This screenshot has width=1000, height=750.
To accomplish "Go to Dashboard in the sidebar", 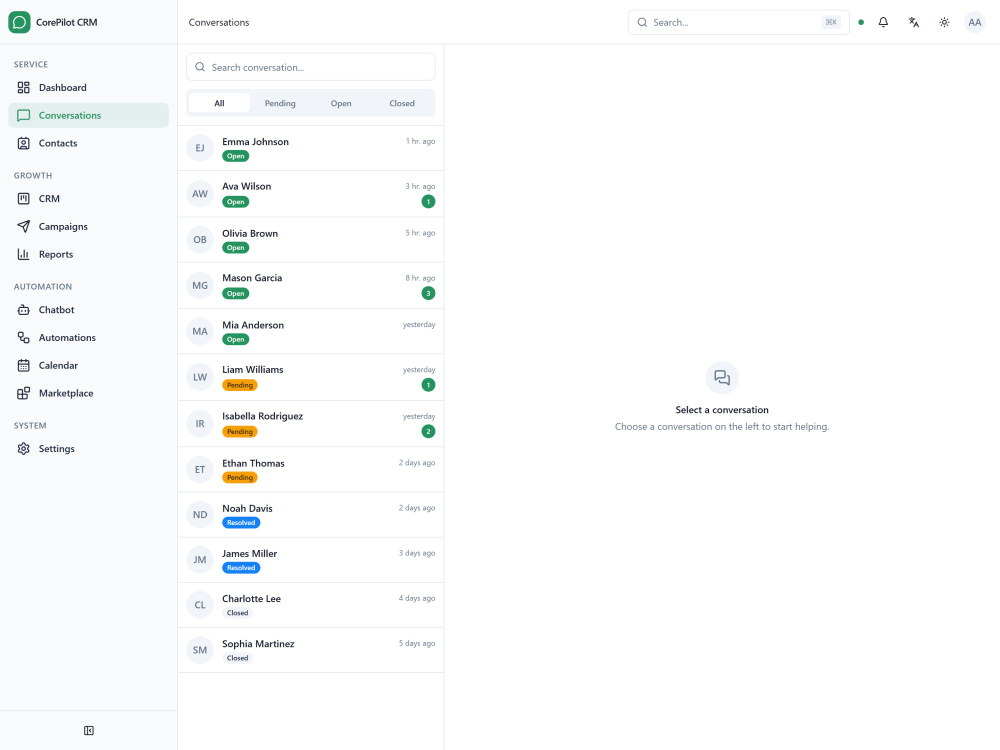I will tap(89, 87).
